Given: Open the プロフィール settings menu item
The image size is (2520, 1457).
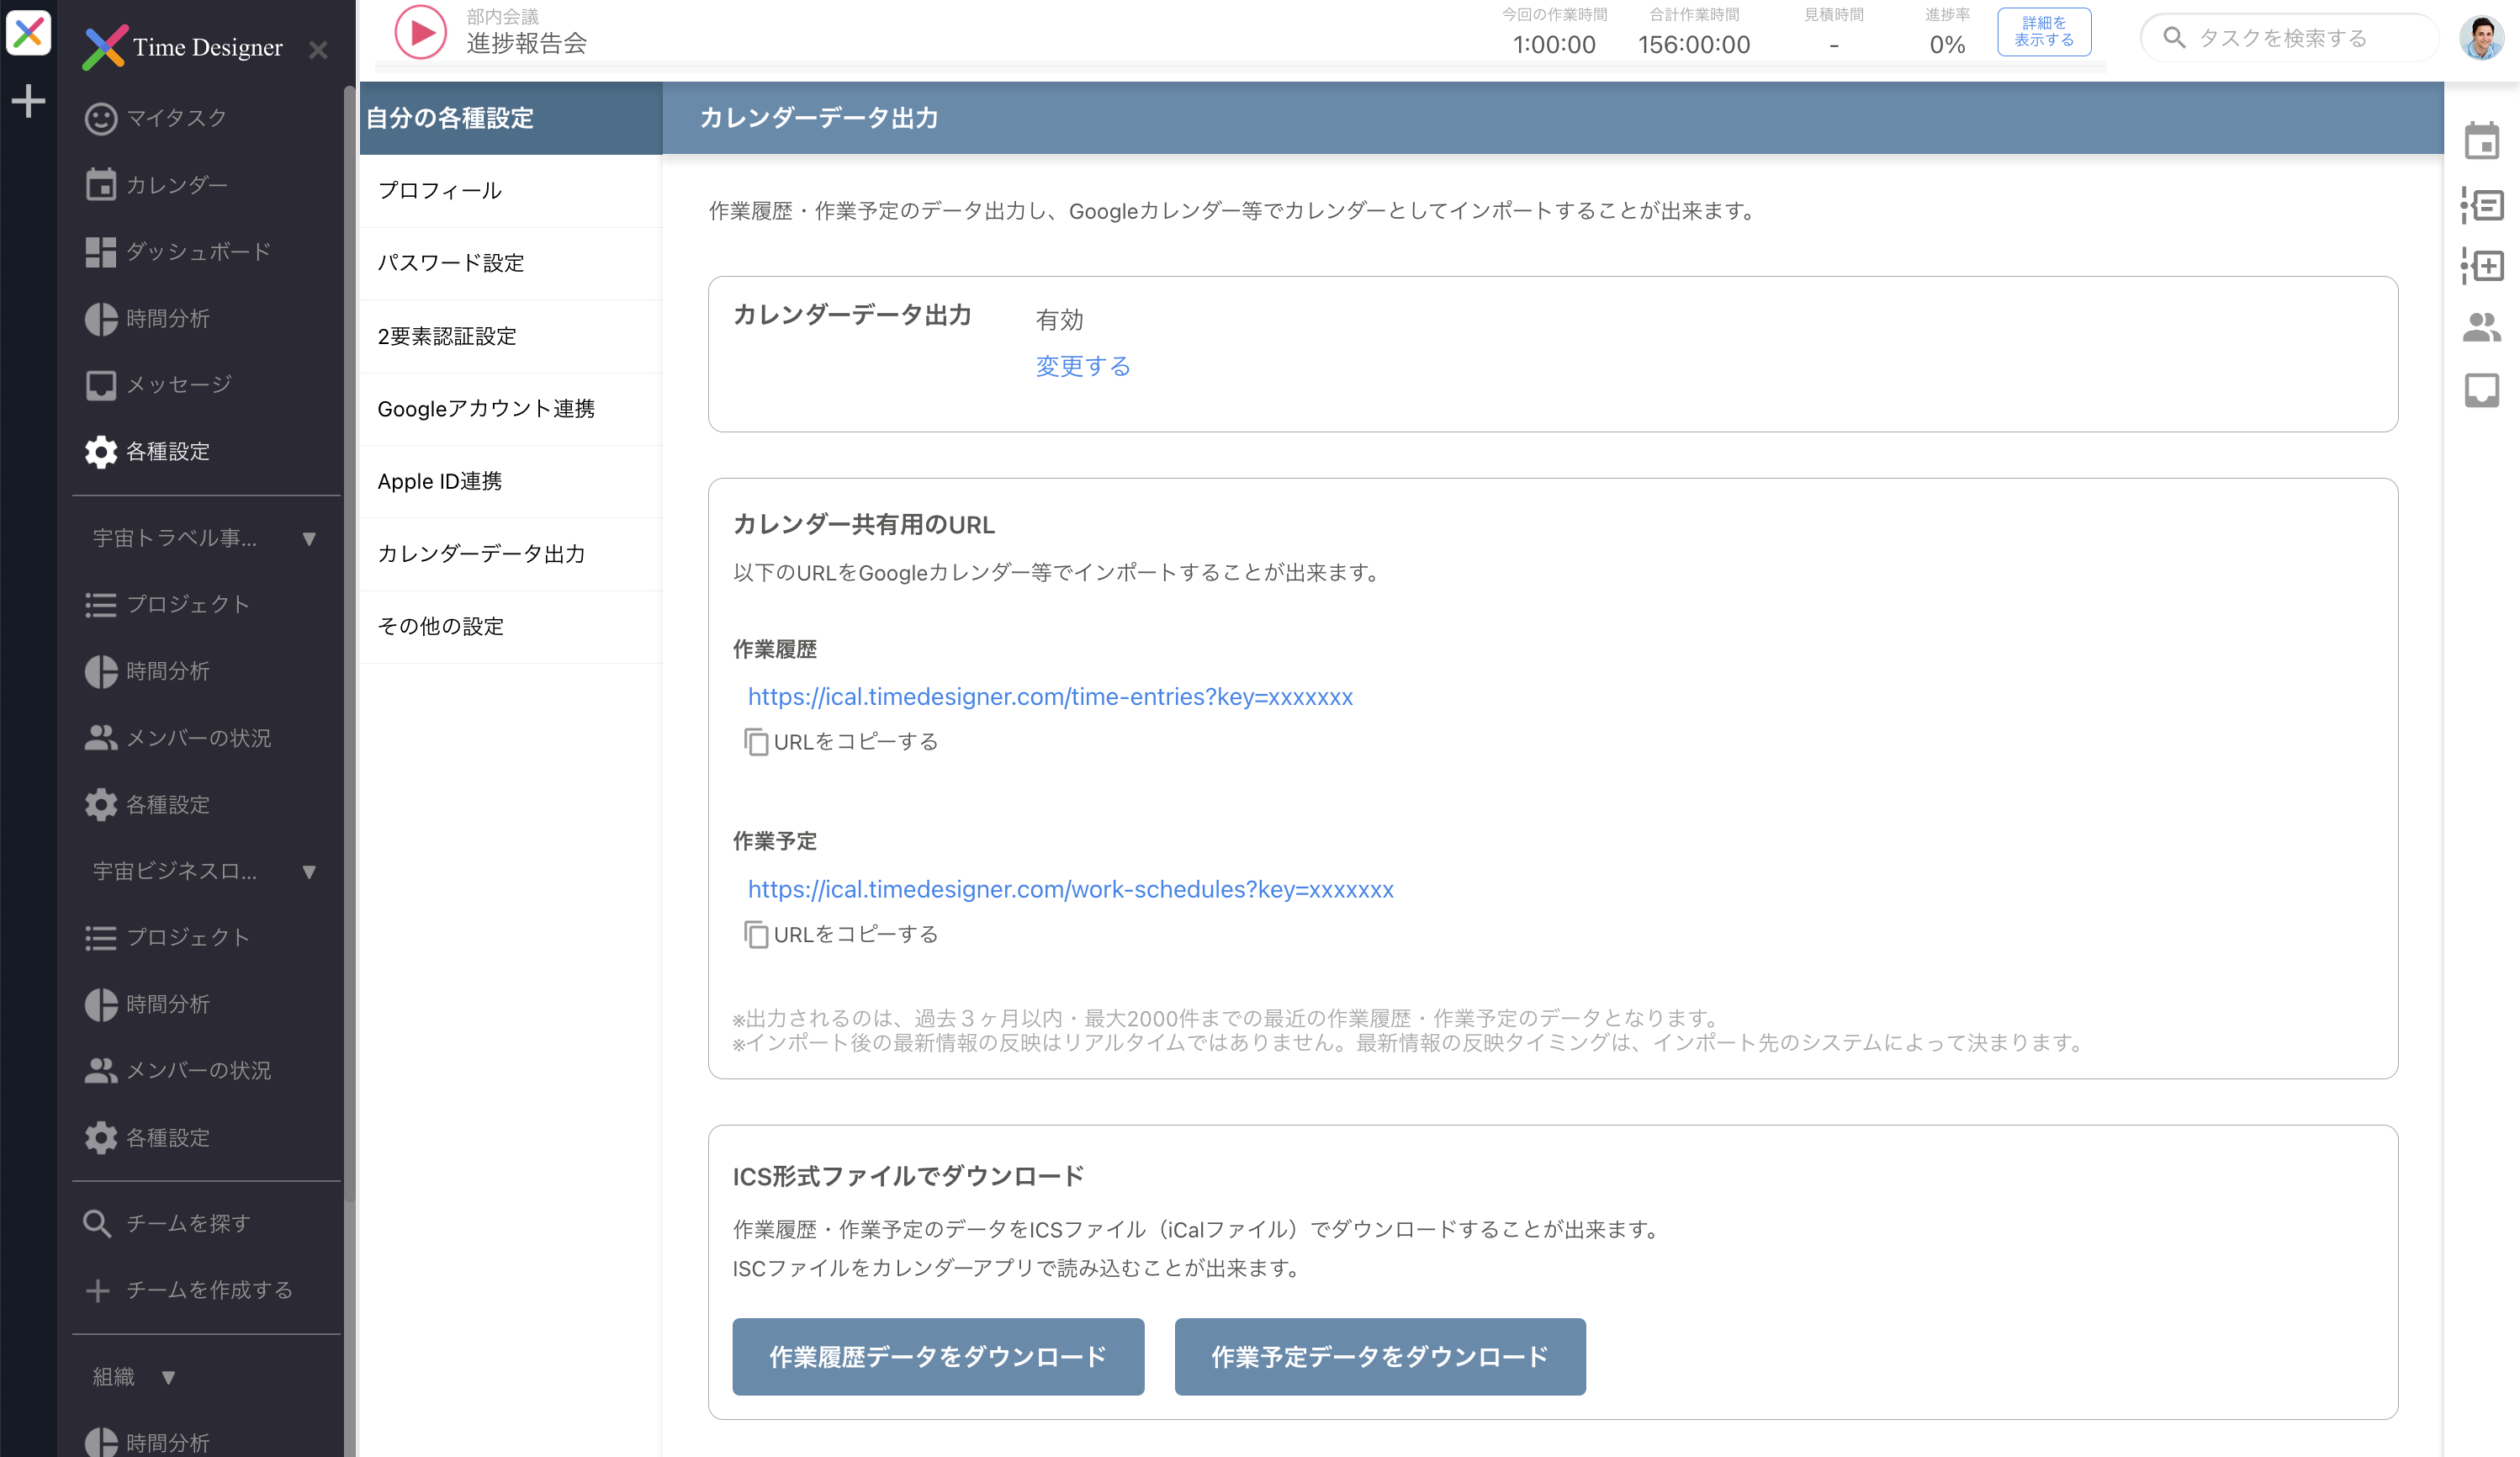Looking at the screenshot, I should (440, 190).
